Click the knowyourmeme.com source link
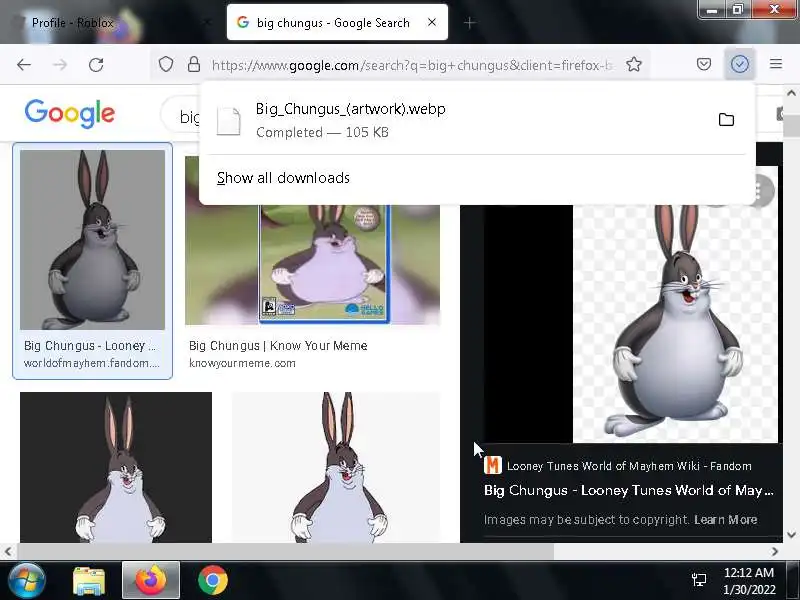 (x=242, y=363)
